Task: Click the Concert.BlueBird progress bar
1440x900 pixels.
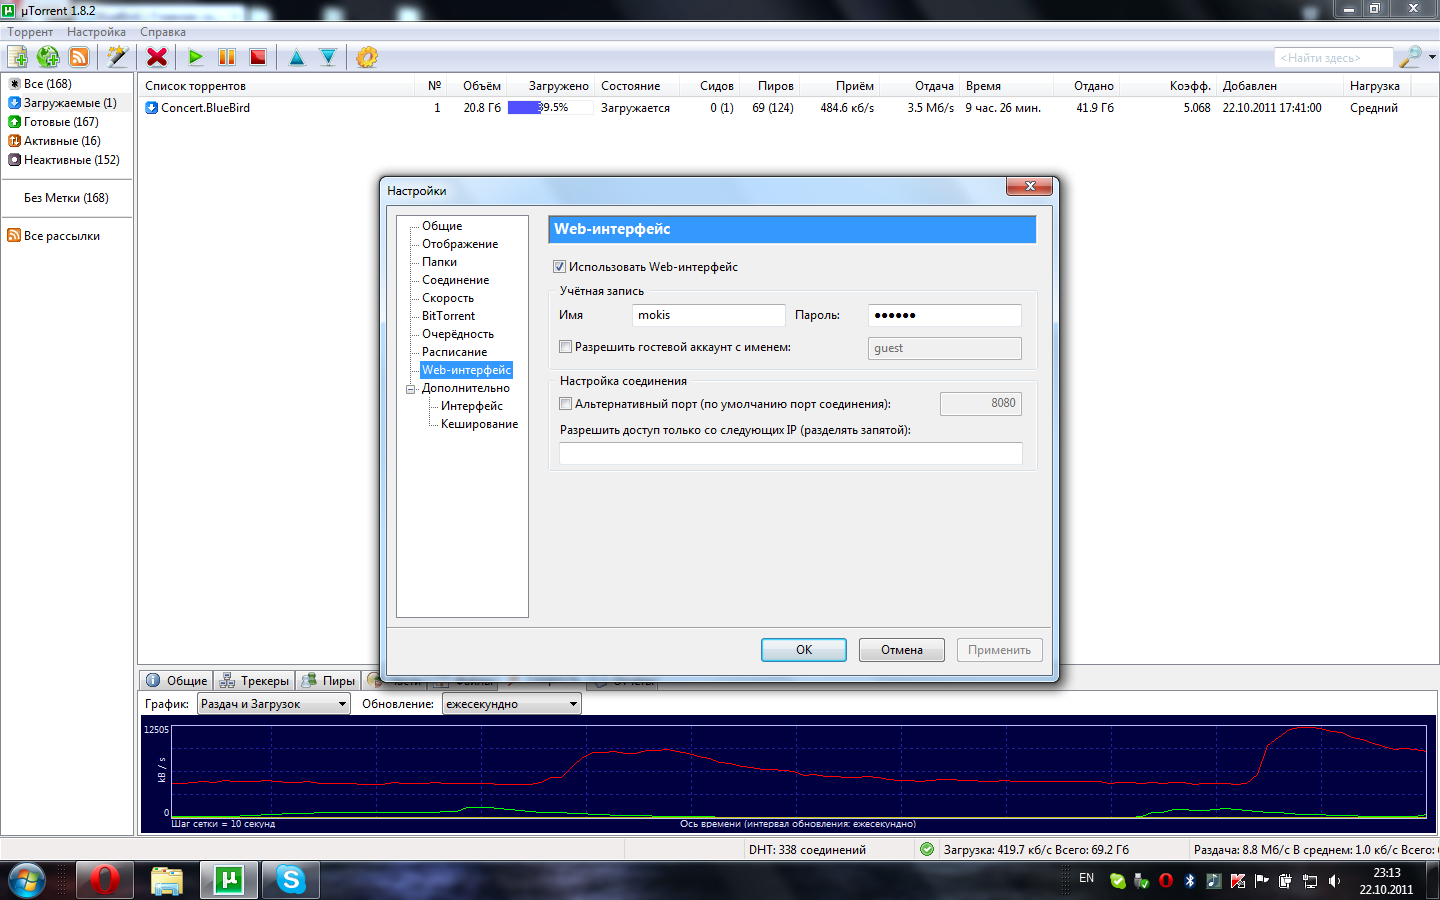Action: [551, 108]
